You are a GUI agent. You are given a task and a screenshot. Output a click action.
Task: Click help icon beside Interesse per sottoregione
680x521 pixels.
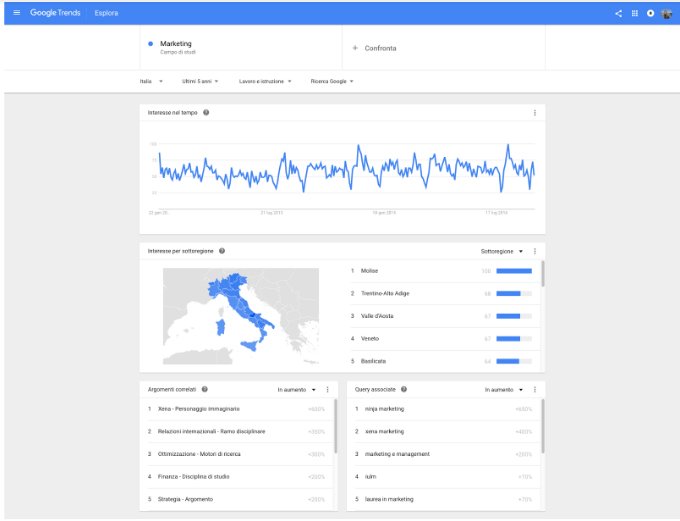click(x=222, y=251)
